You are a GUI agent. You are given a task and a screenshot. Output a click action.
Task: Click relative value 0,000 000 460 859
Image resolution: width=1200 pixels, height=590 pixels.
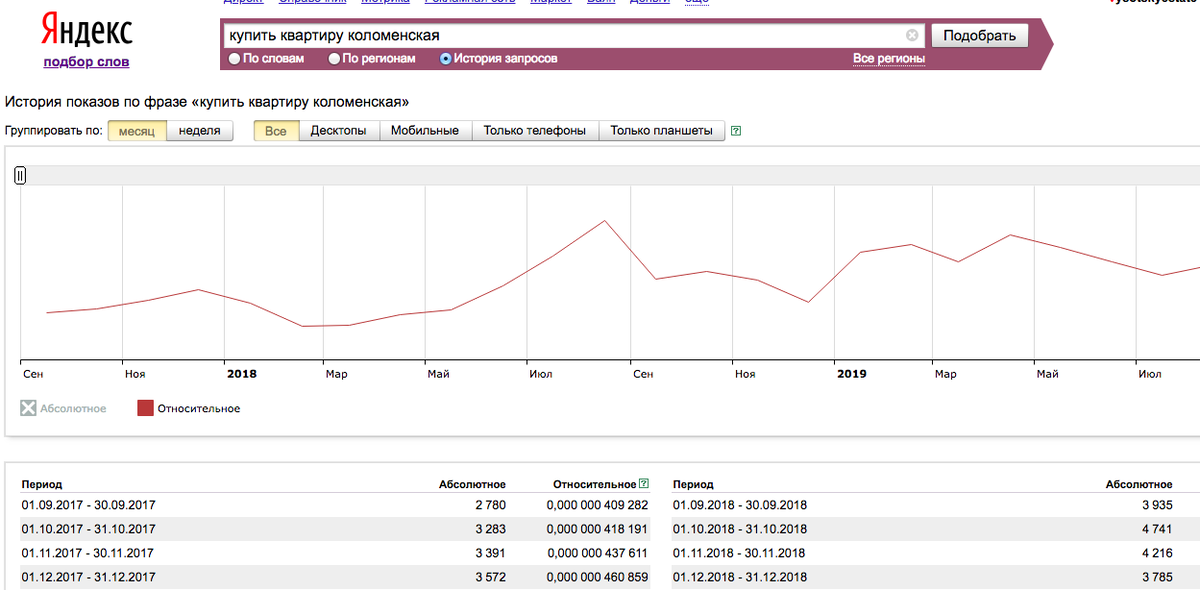click(597, 577)
